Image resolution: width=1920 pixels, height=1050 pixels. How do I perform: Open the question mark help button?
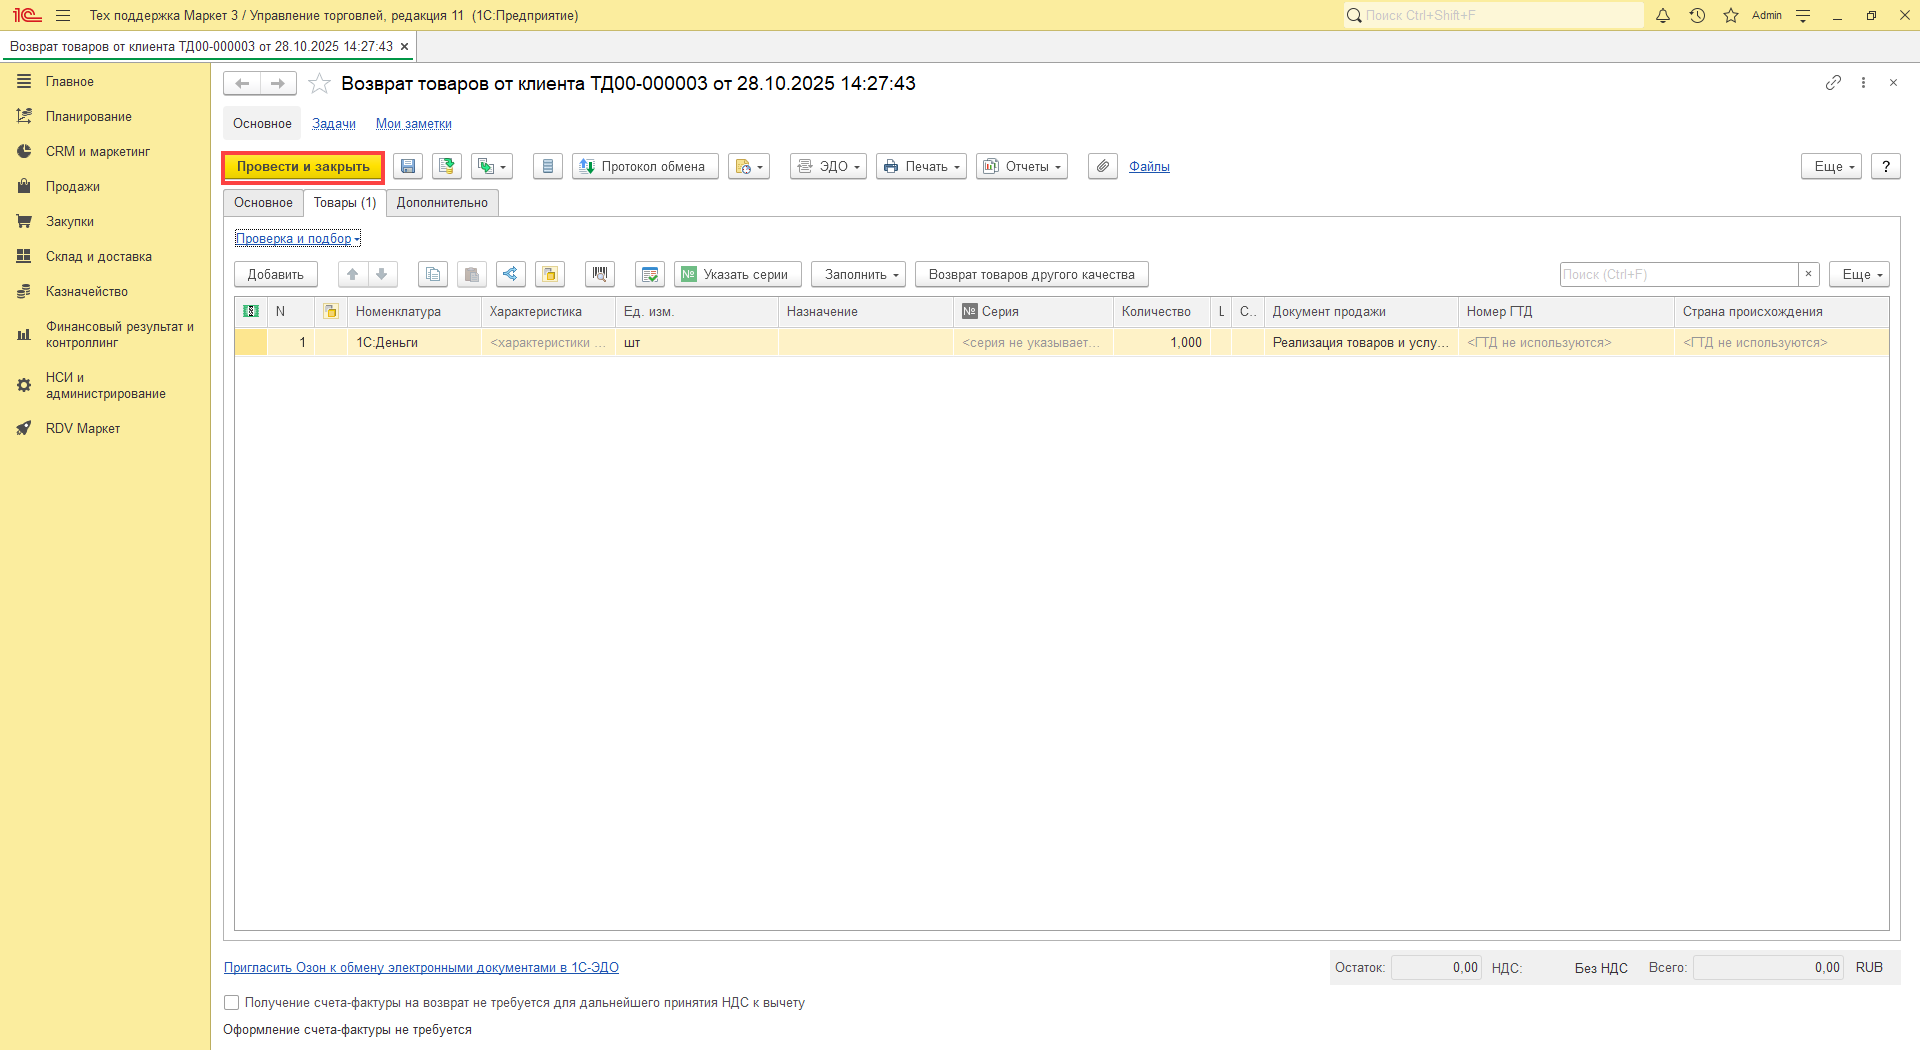[1886, 166]
